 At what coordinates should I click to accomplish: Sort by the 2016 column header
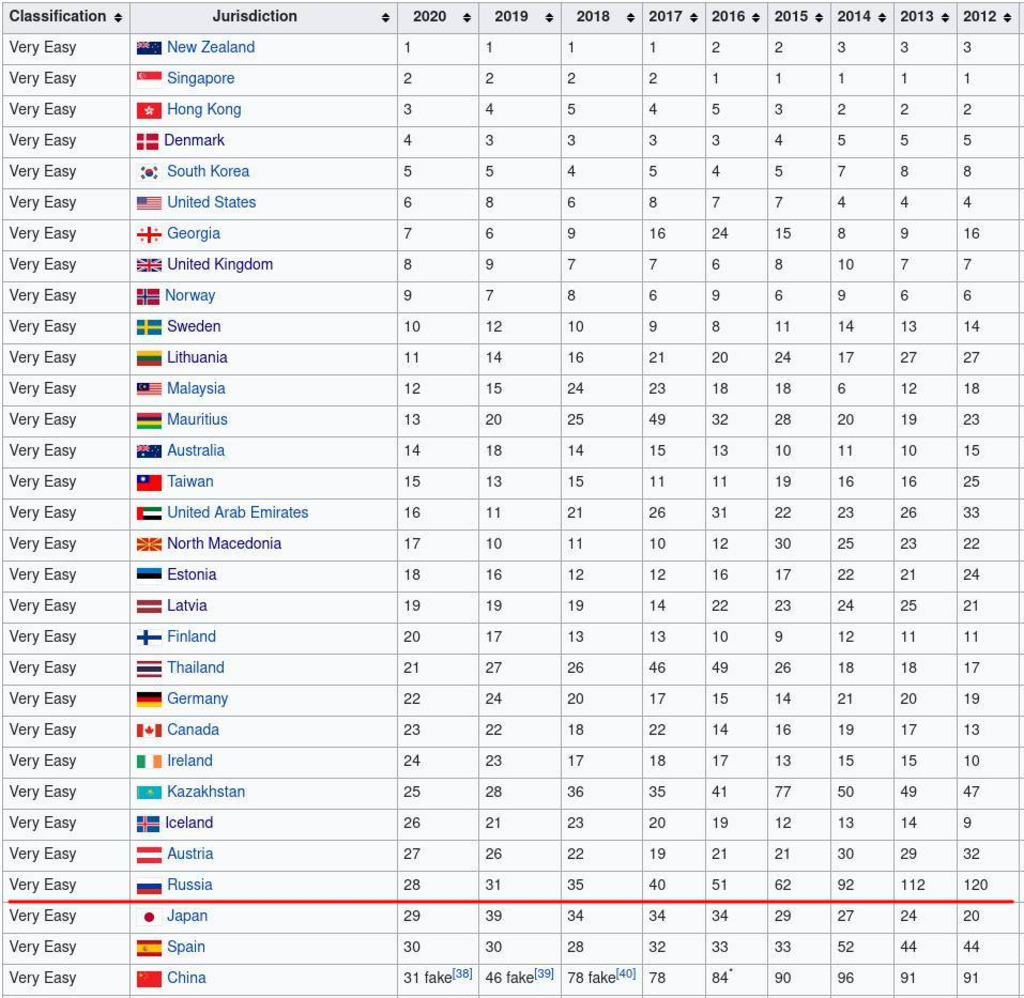click(735, 17)
